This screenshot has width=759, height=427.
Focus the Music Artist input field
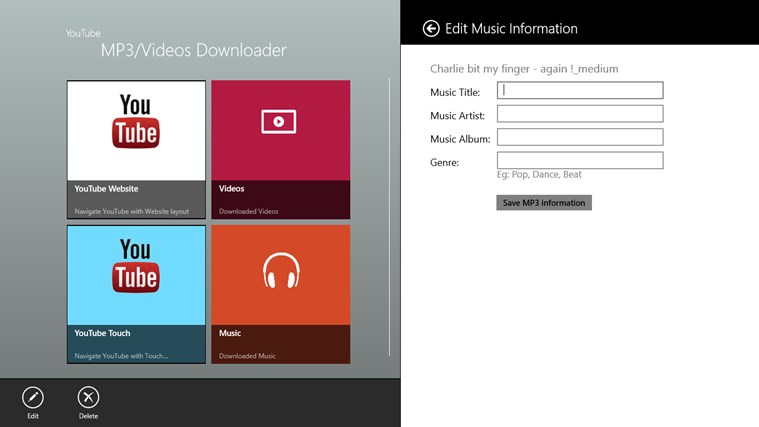[580, 114]
